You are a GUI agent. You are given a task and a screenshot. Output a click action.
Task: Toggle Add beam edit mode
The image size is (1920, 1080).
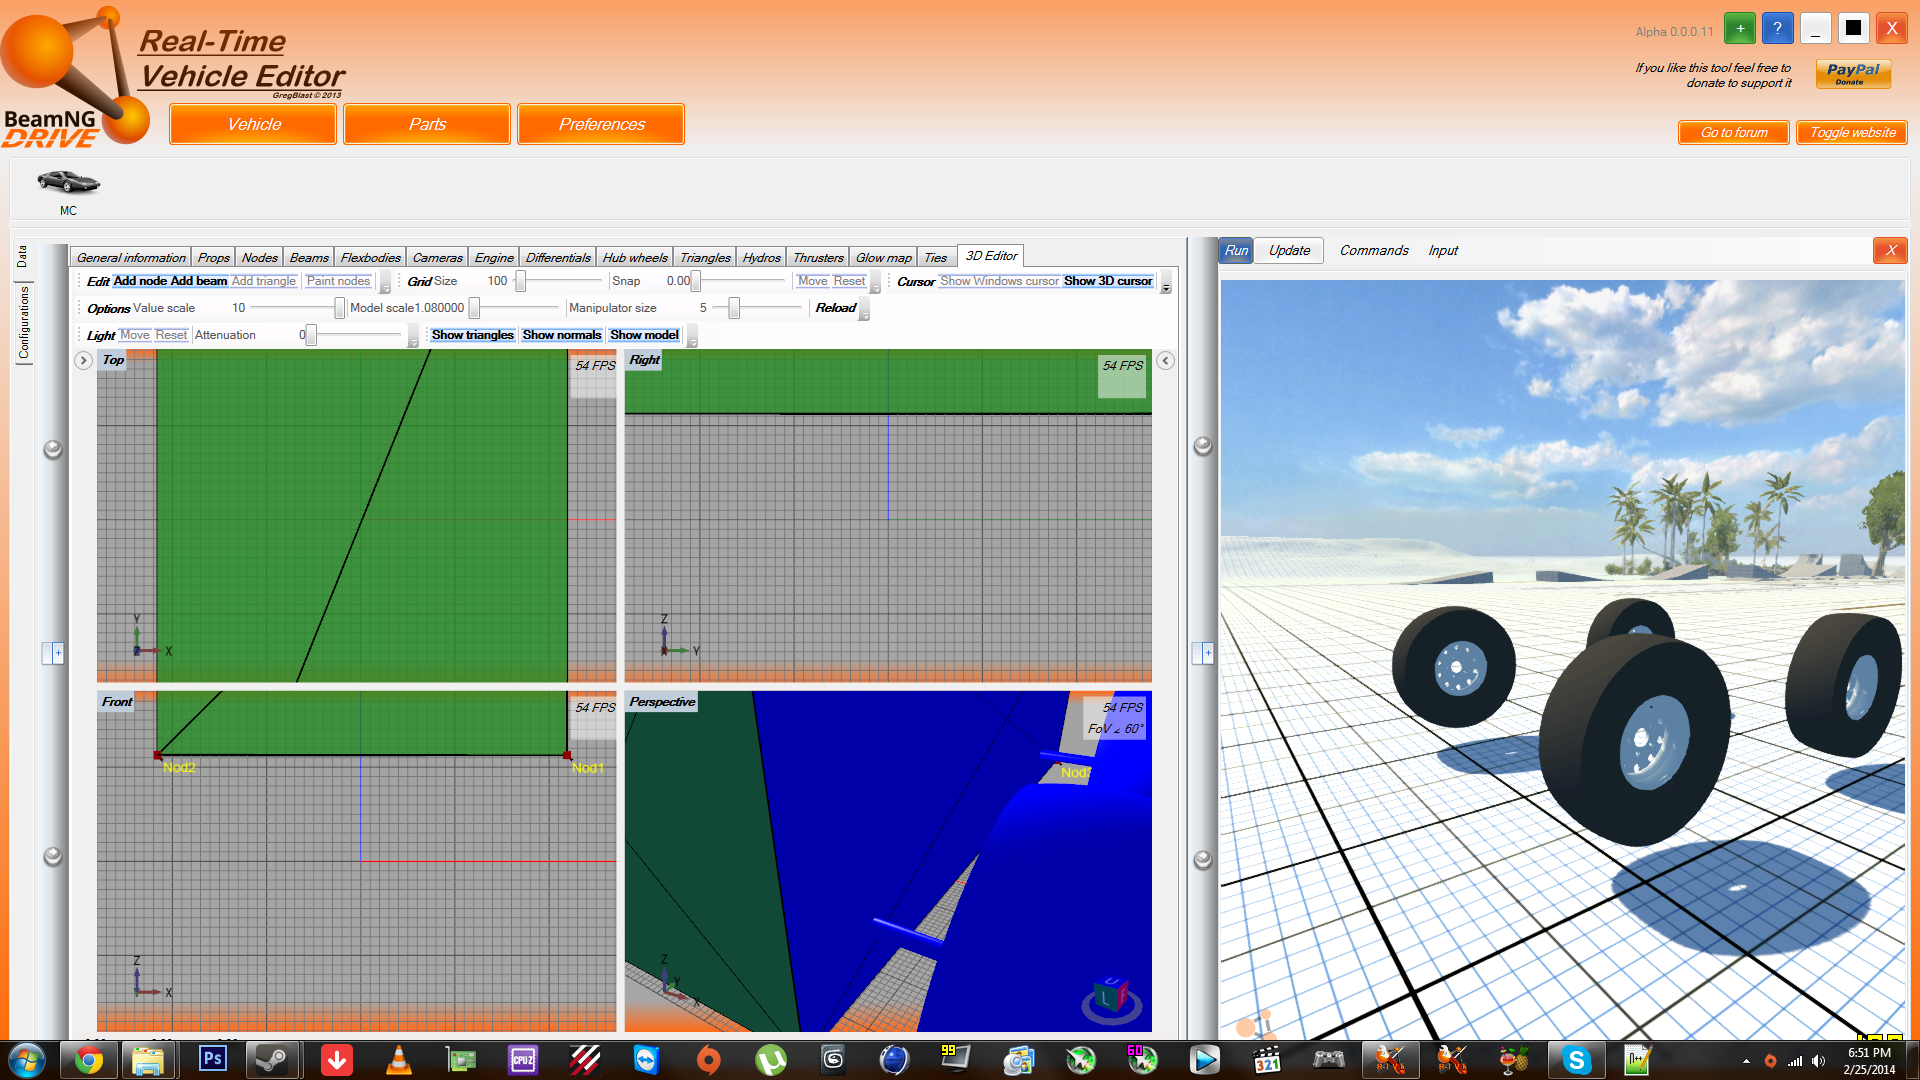199,282
